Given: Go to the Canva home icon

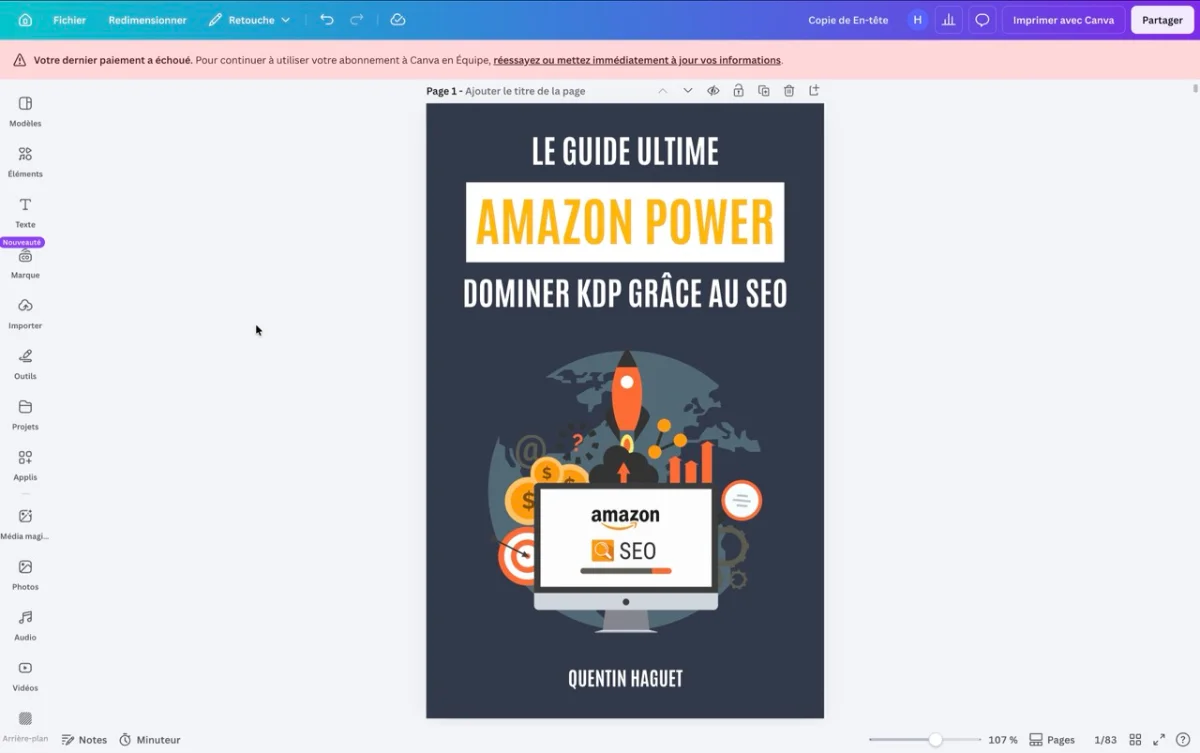Looking at the screenshot, I should pyautogui.click(x=25, y=20).
